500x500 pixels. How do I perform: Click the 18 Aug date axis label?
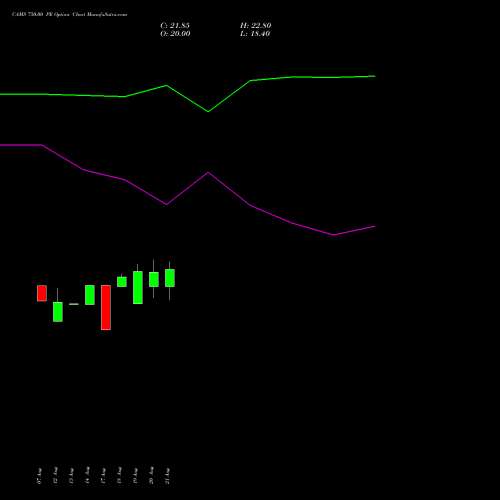coord(119,476)
